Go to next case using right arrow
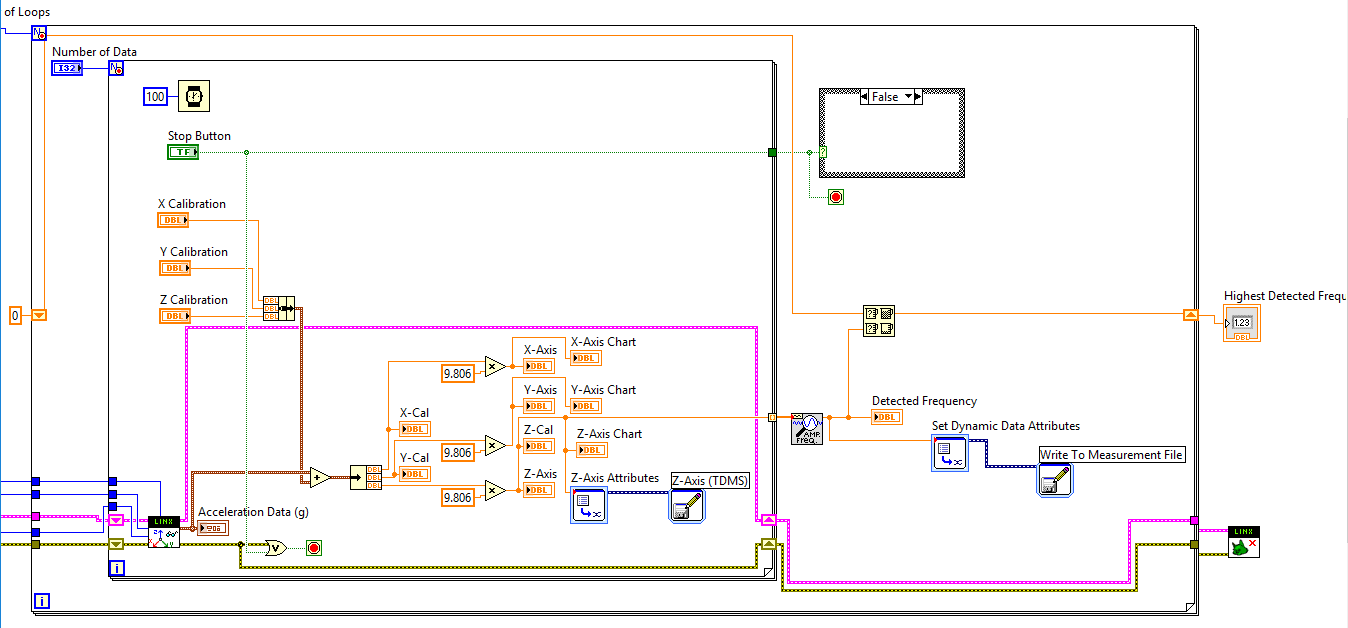The image size is (1348, 628). coord(918,97)
